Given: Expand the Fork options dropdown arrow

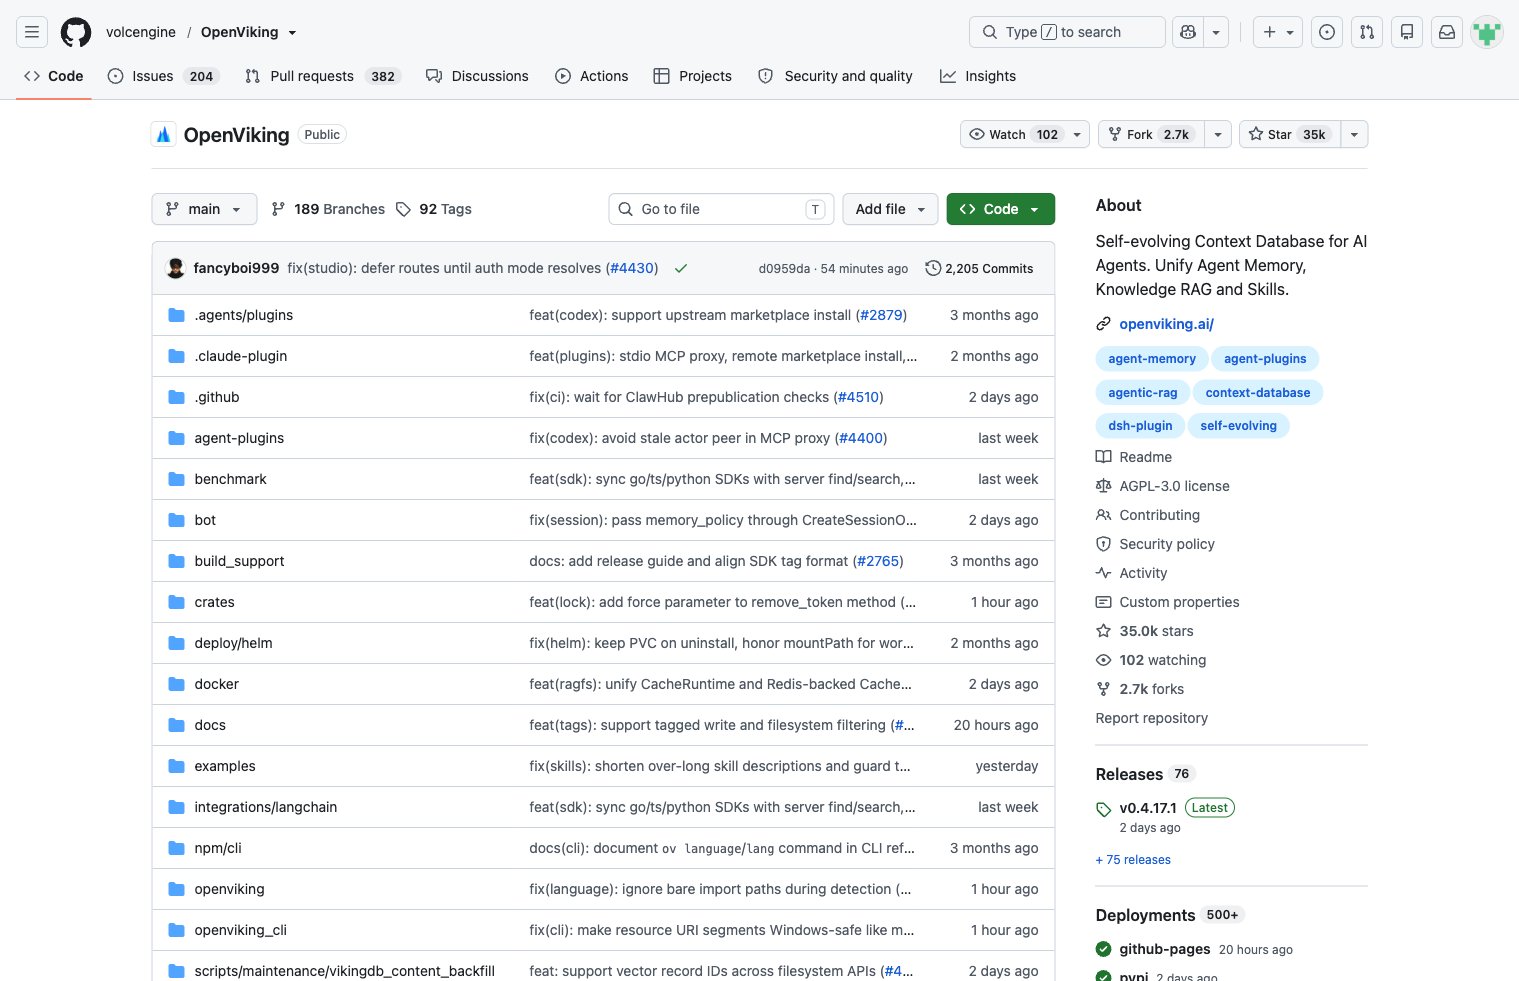Looking at the screenshot, I should coord(1218,134).
